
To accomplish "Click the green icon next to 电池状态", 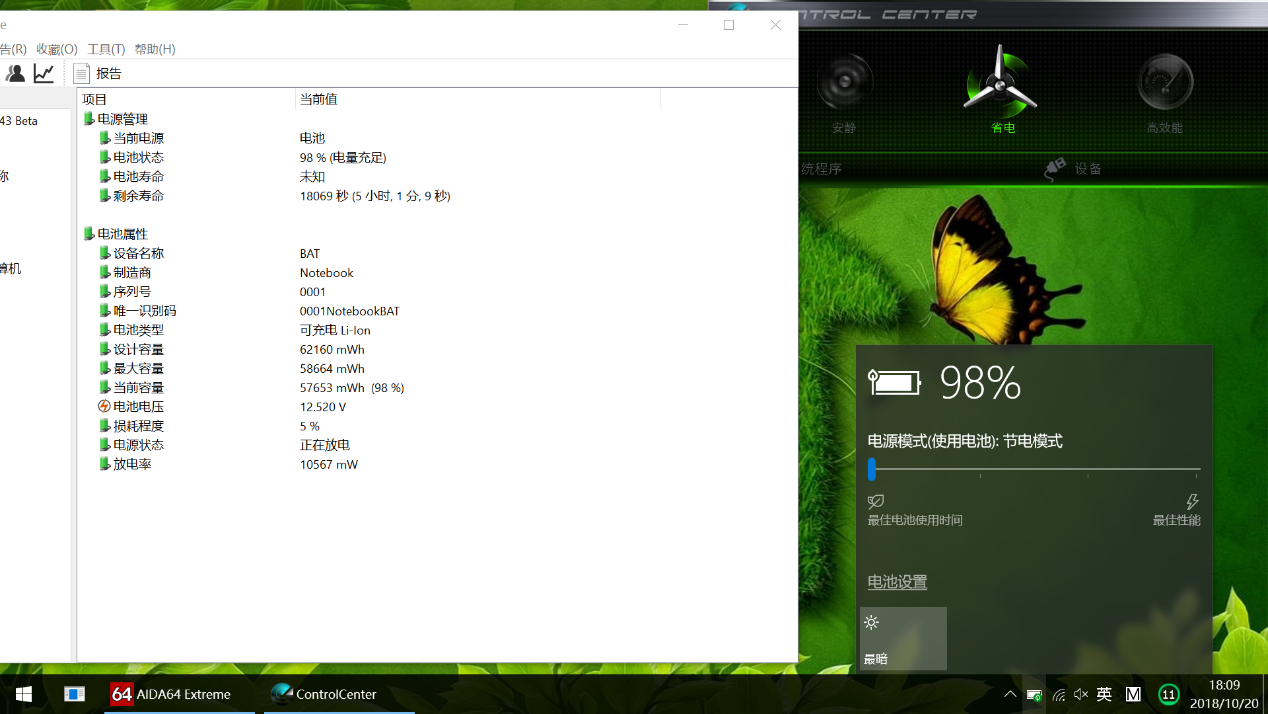I will [105, 157].
